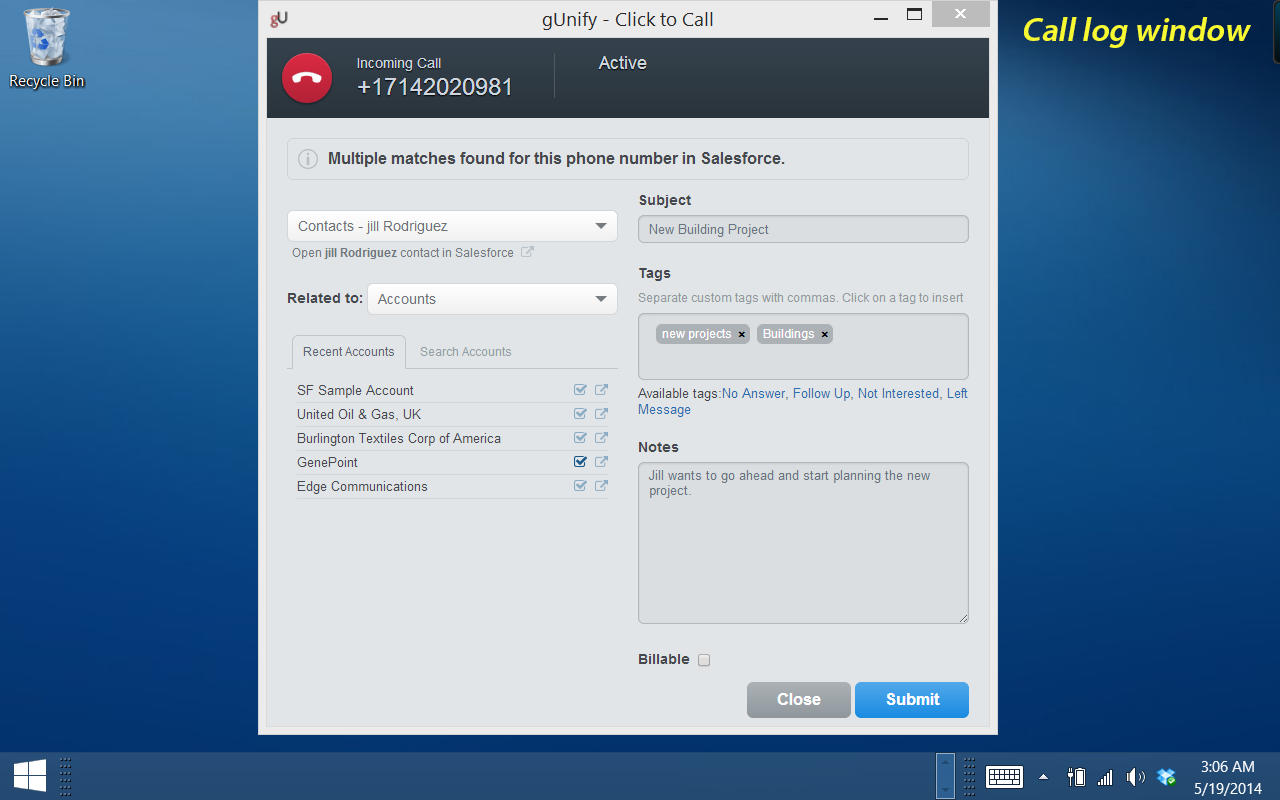
Task: Select Edge Communications checkbox
Action: click(580, 486)
